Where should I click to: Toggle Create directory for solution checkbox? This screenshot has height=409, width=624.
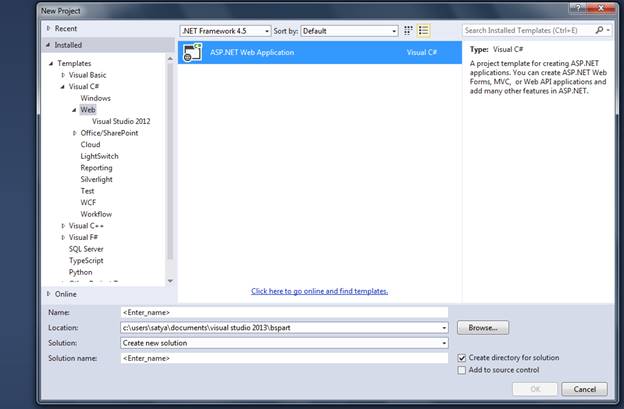462,358
